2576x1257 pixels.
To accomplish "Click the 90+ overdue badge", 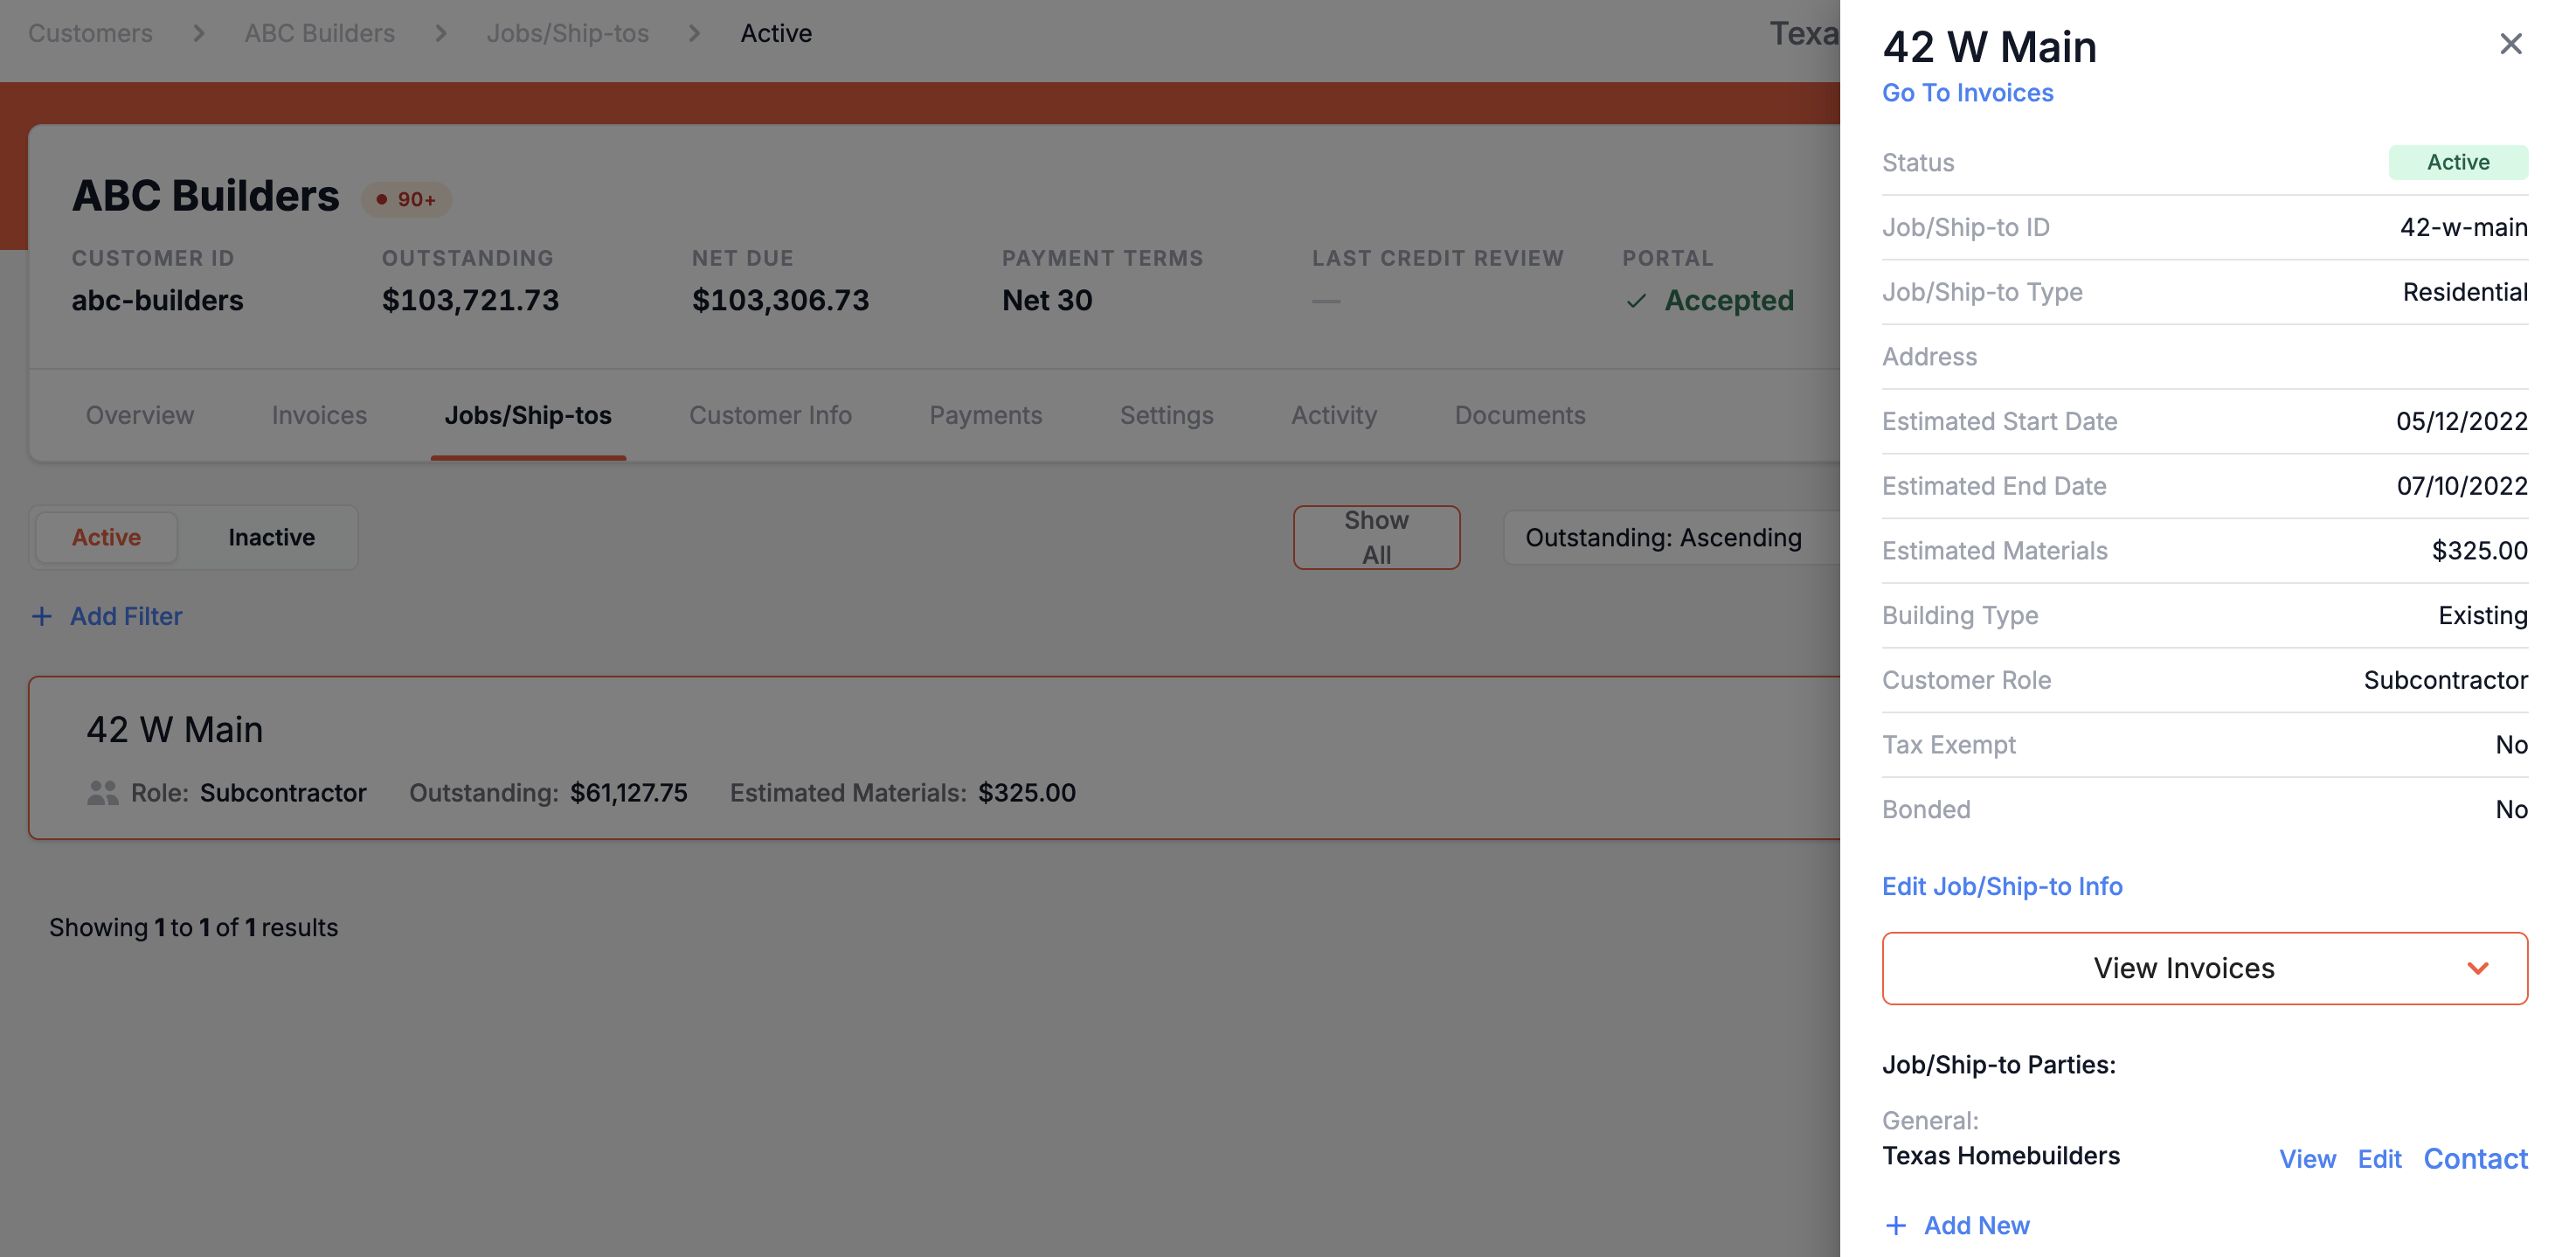I will (407, 199).
